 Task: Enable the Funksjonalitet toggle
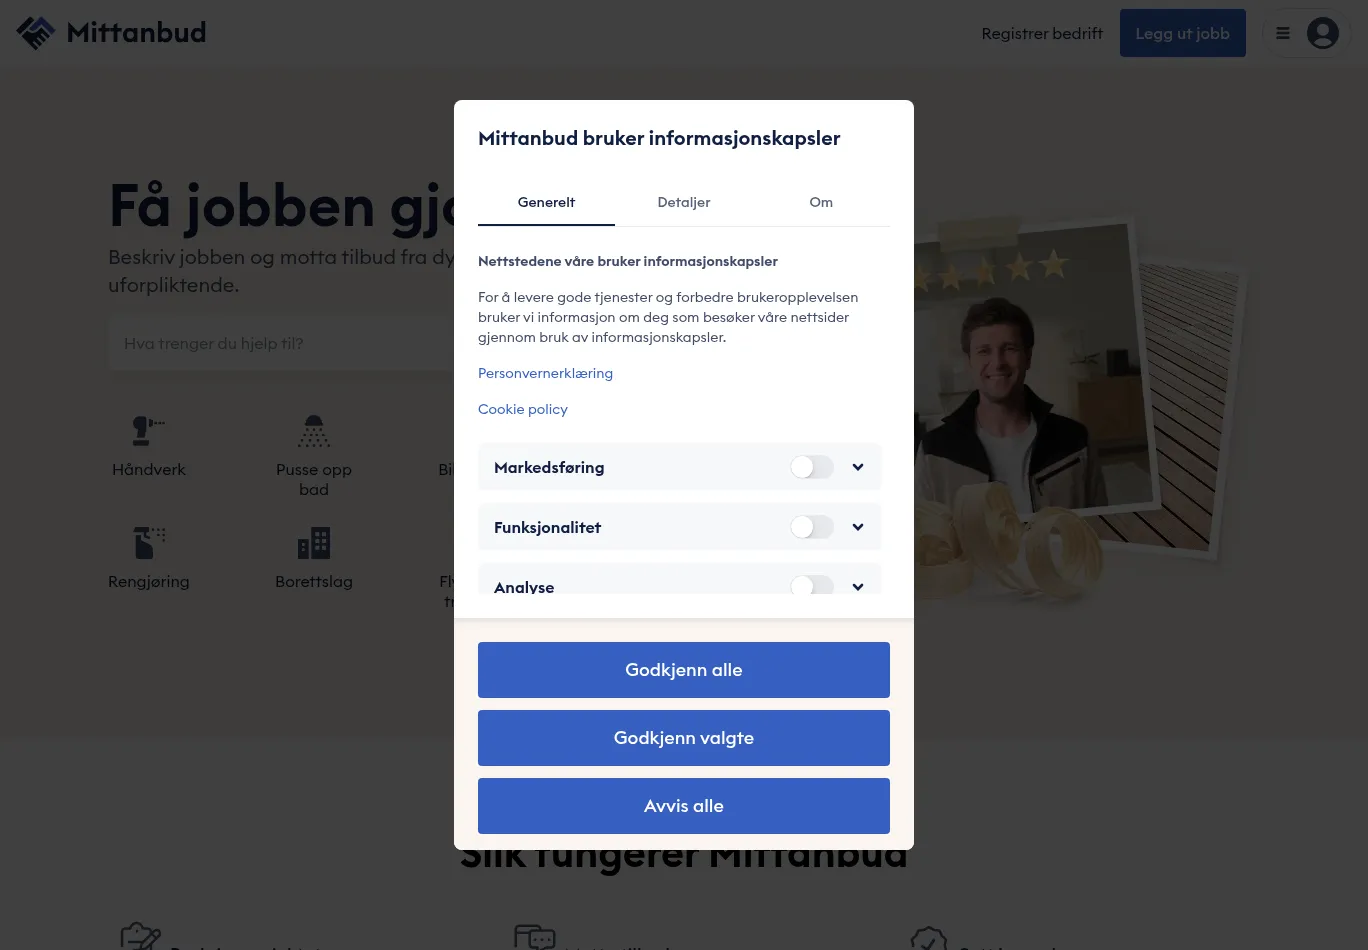[x=812, y=527]
